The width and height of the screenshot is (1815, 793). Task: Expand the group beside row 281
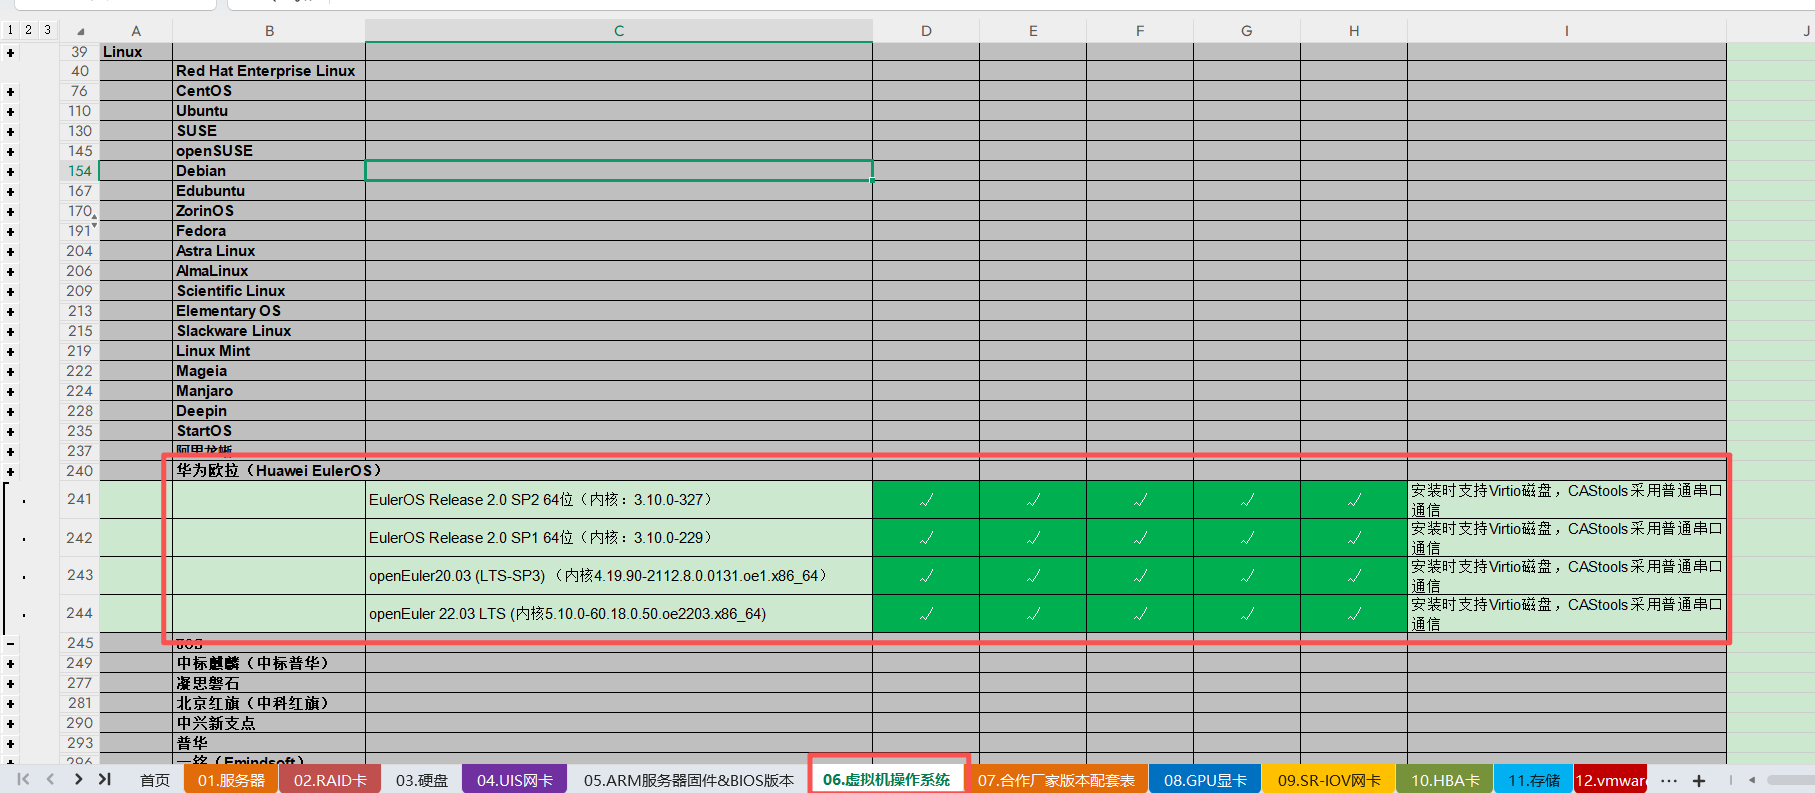(x=10, y=704)
